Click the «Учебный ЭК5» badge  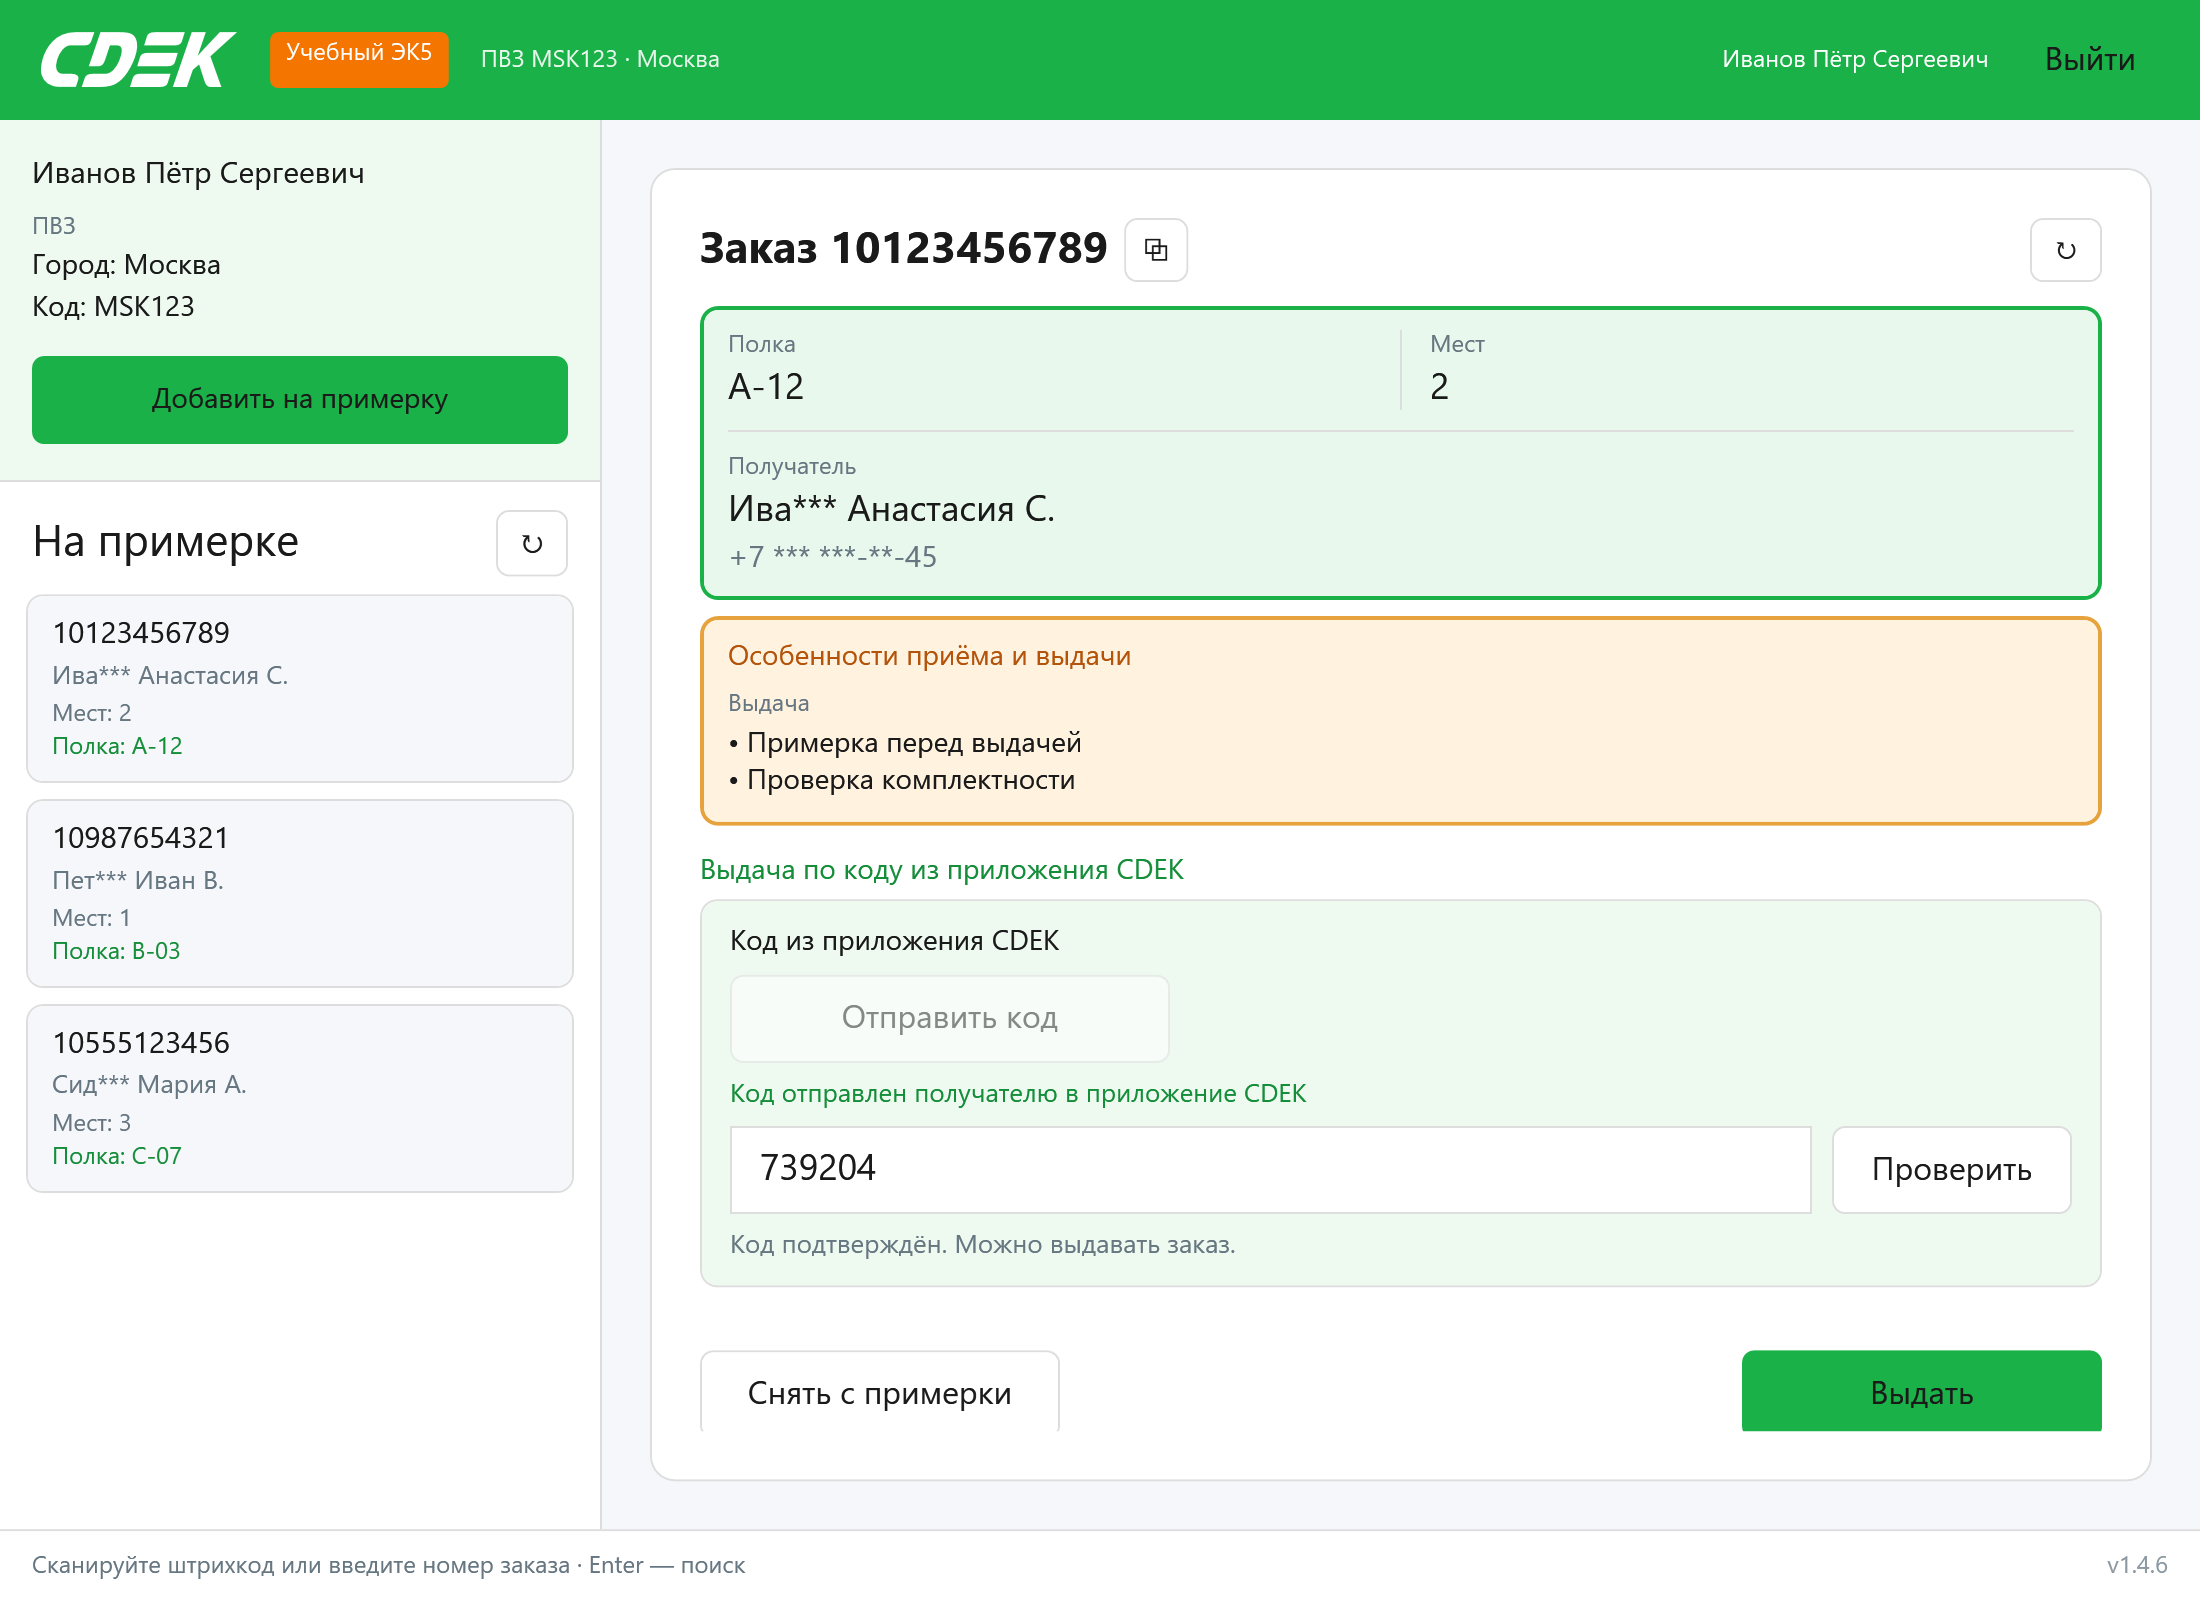pos(359,59)
